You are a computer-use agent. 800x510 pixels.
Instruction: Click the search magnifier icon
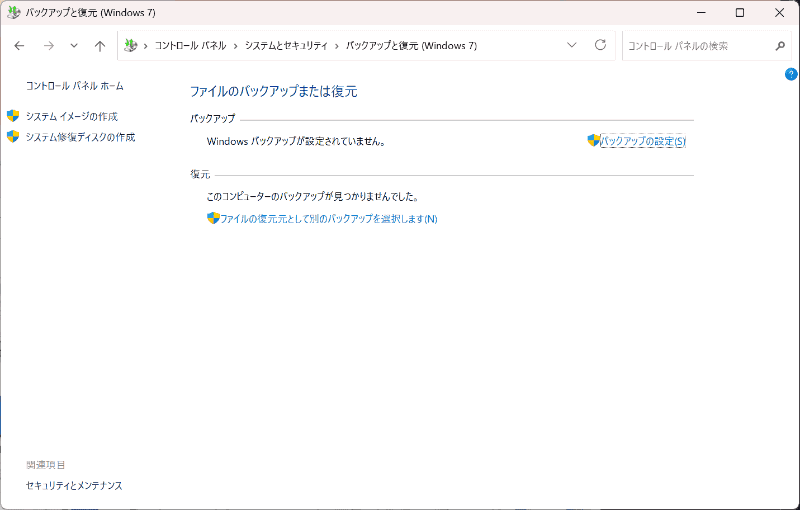pos(780,46)
